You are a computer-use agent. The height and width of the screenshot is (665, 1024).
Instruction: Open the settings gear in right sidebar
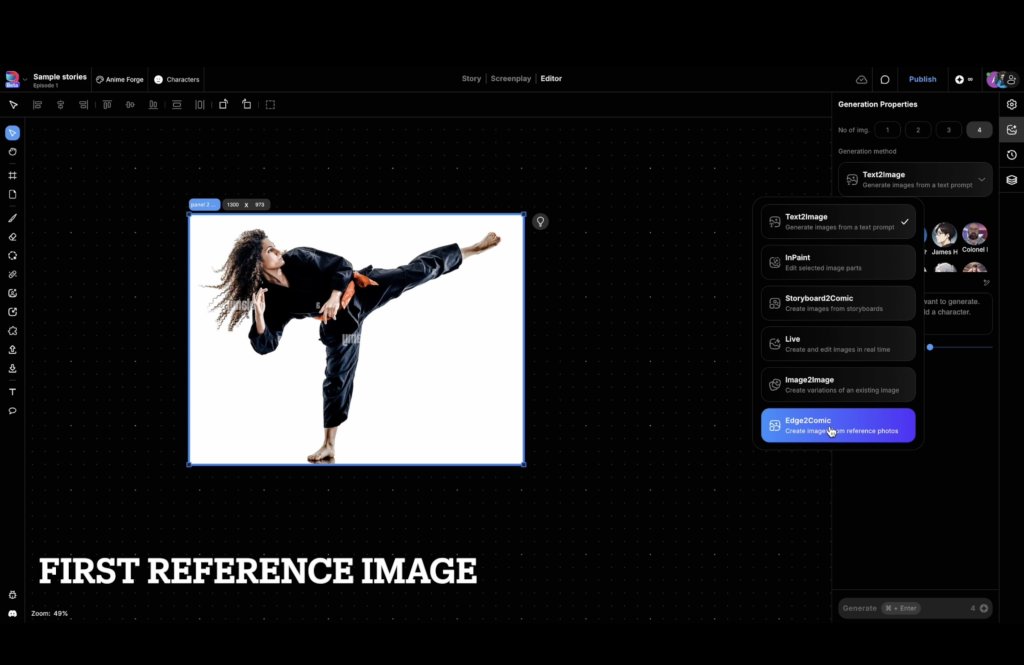point(1011,104)
